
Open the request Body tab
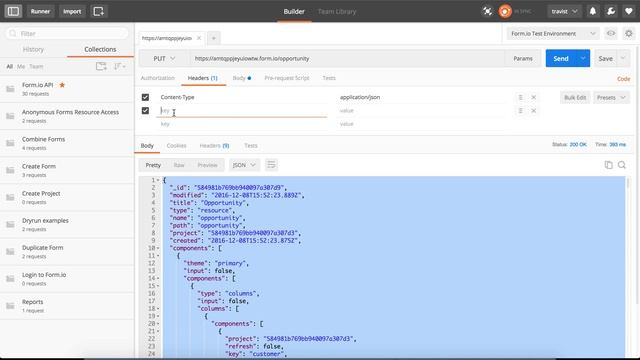(x=242, y=78)
